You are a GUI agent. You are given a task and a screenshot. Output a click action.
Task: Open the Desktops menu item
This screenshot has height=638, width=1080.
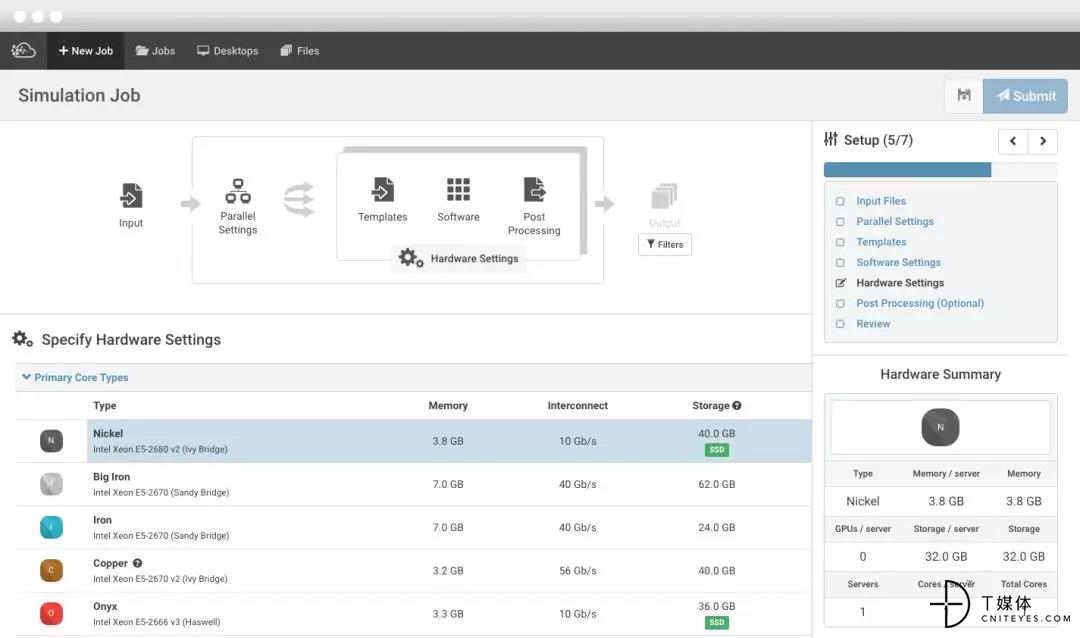tap(228, 51)
